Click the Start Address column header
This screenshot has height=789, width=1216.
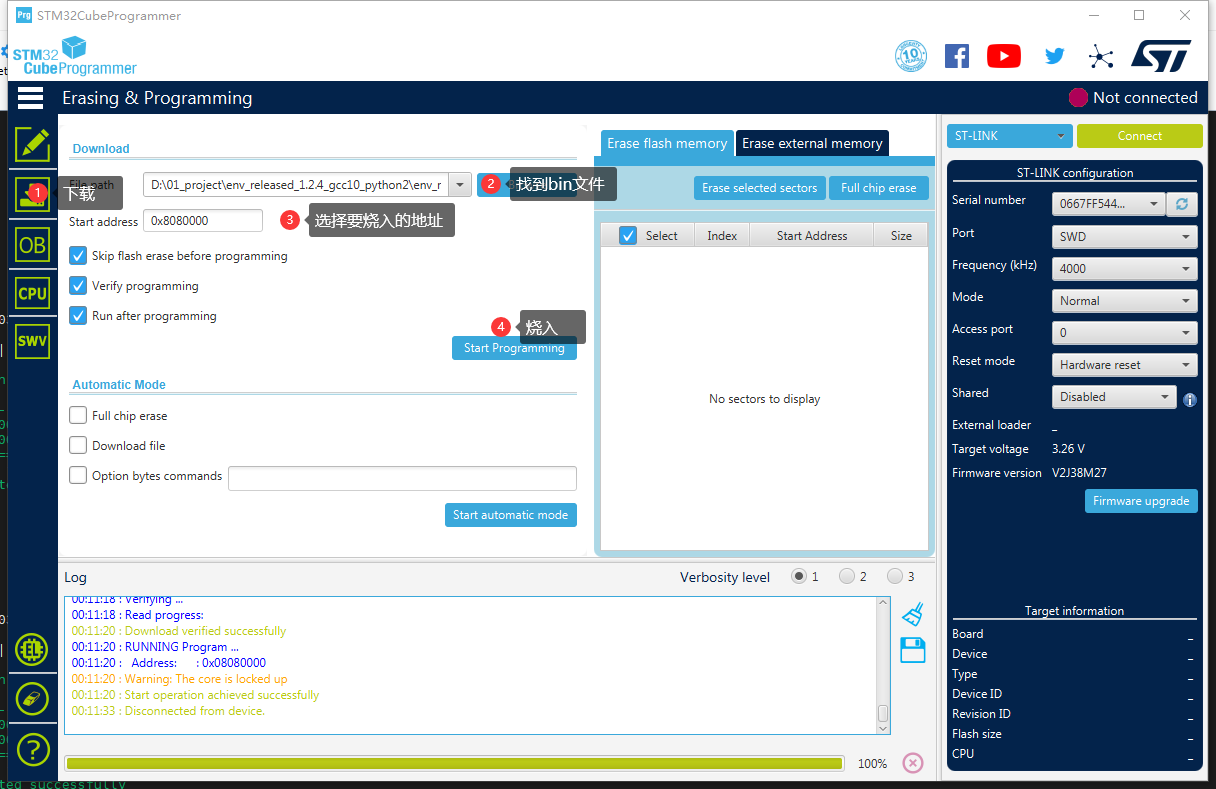tap(812, 236)
